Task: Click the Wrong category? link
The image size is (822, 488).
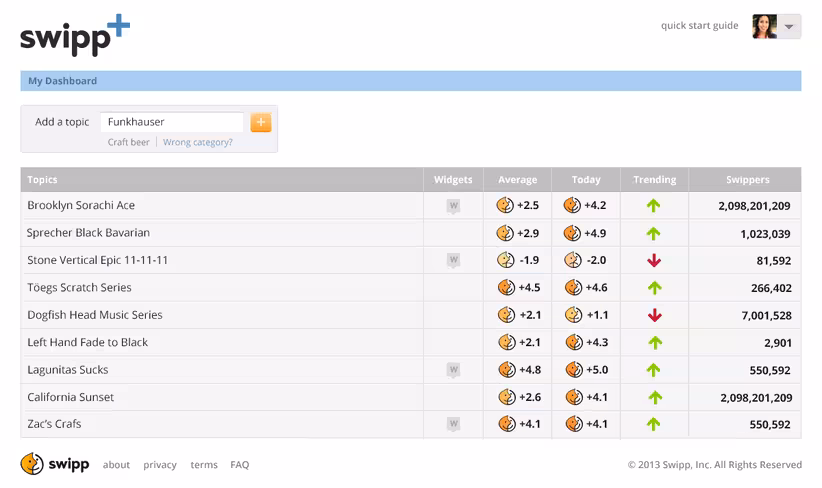Action: pos(198,142)
